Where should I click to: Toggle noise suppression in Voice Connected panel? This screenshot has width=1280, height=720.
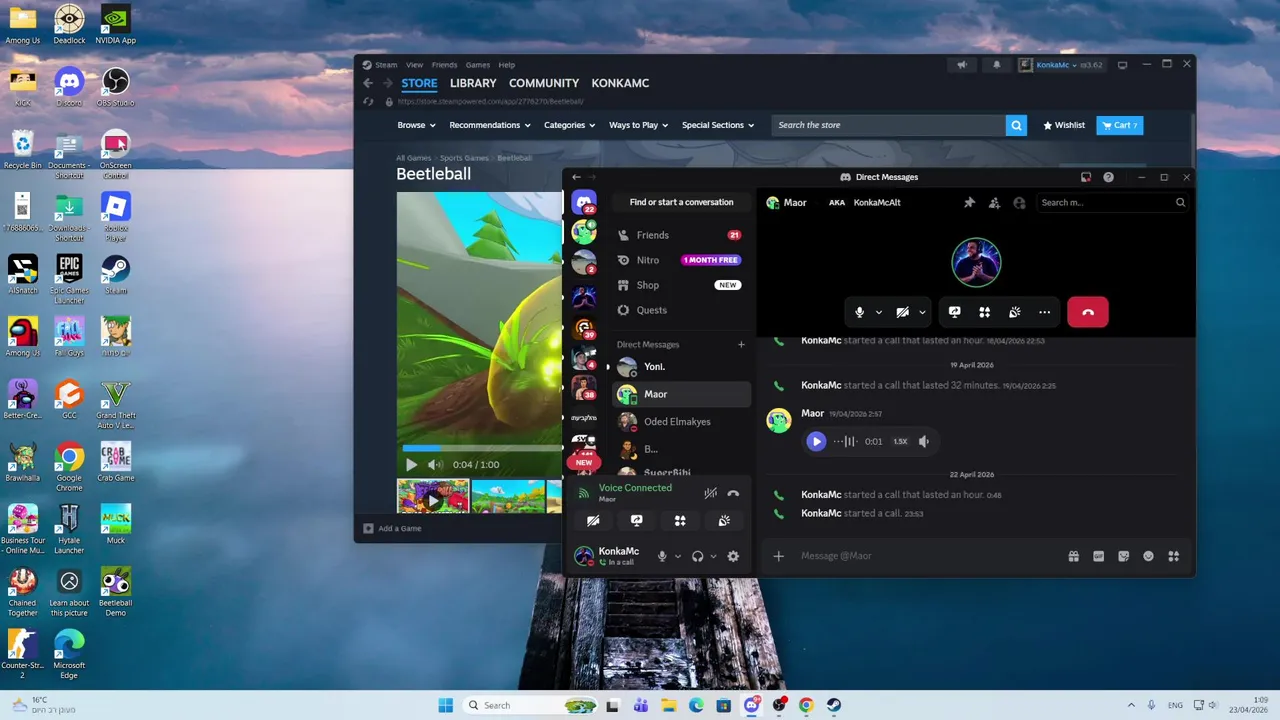point(710,493)
